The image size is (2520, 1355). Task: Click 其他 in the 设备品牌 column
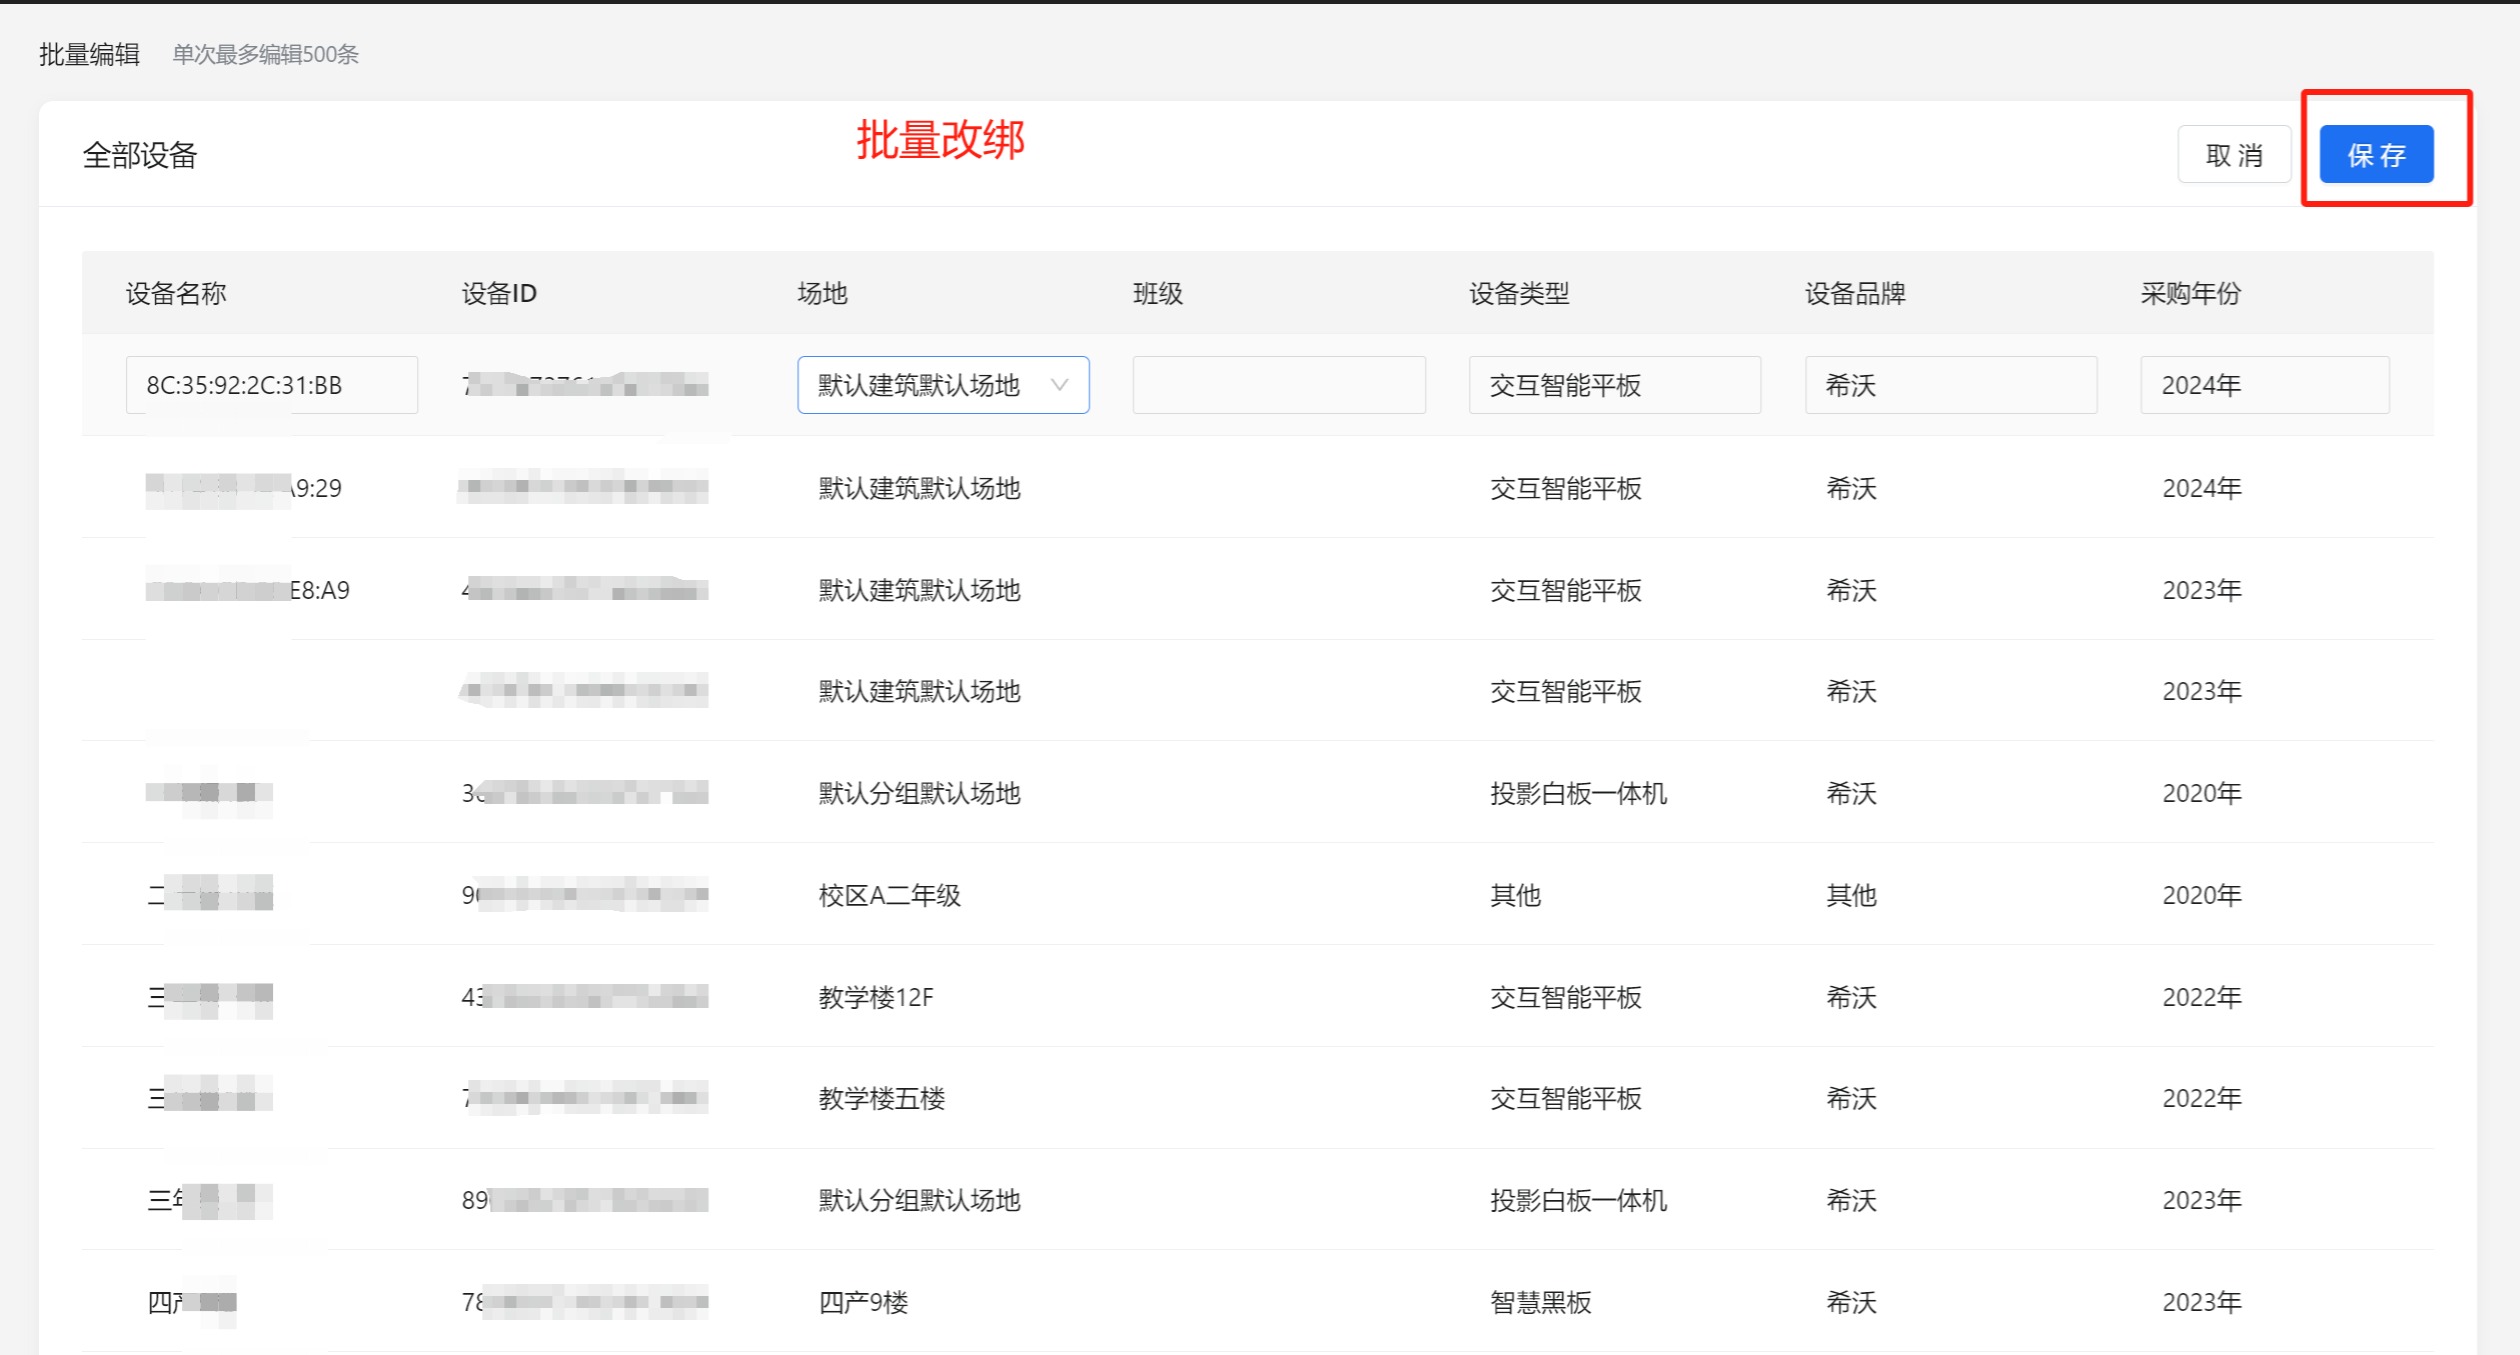pyautogui.click(x=1851, y=895)
